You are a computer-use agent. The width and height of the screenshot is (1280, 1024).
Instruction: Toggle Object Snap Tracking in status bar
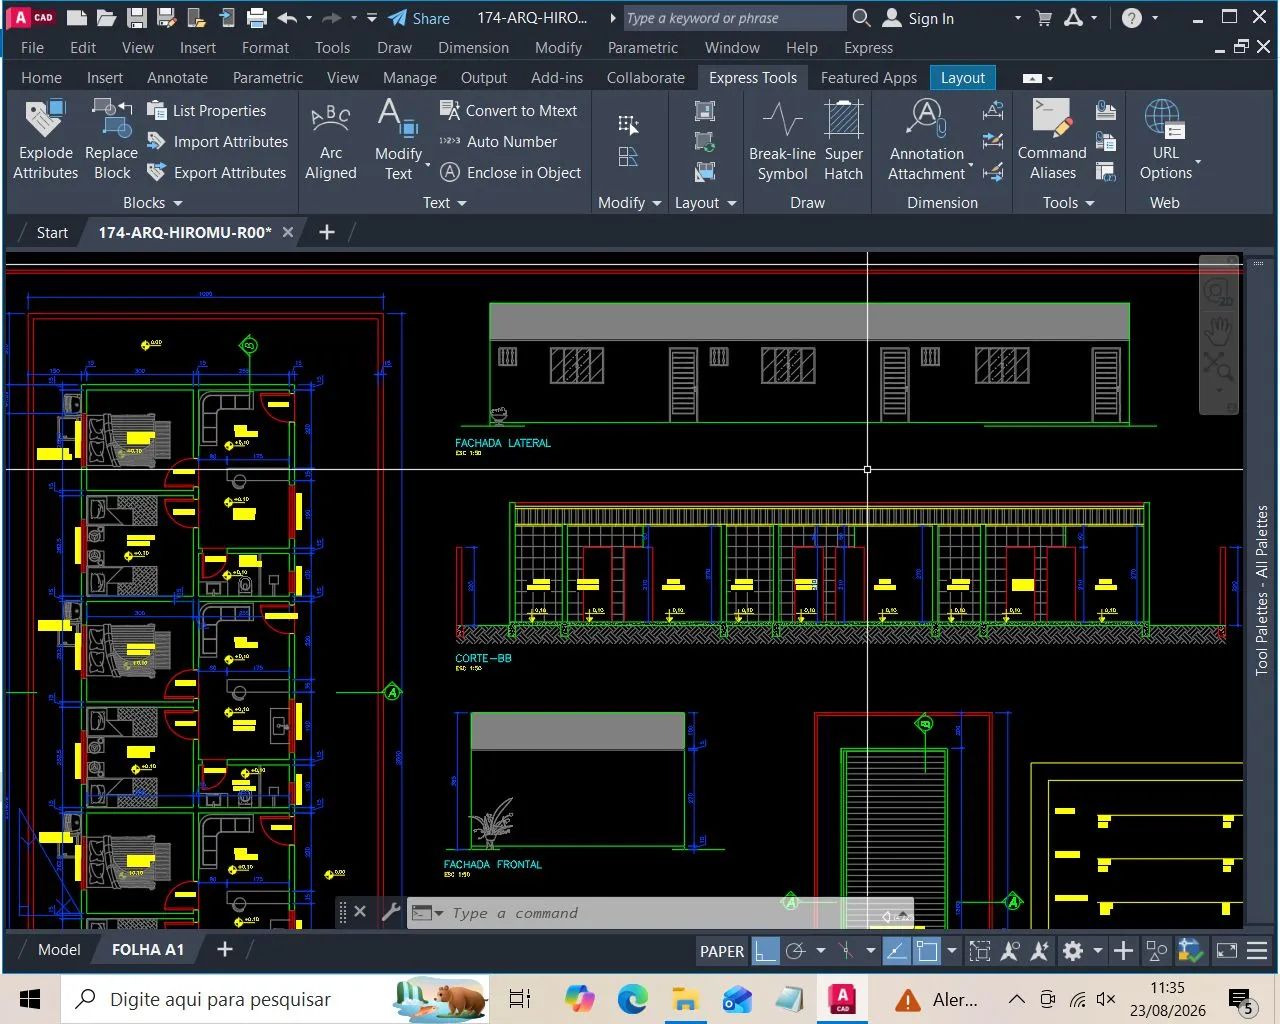896,951
